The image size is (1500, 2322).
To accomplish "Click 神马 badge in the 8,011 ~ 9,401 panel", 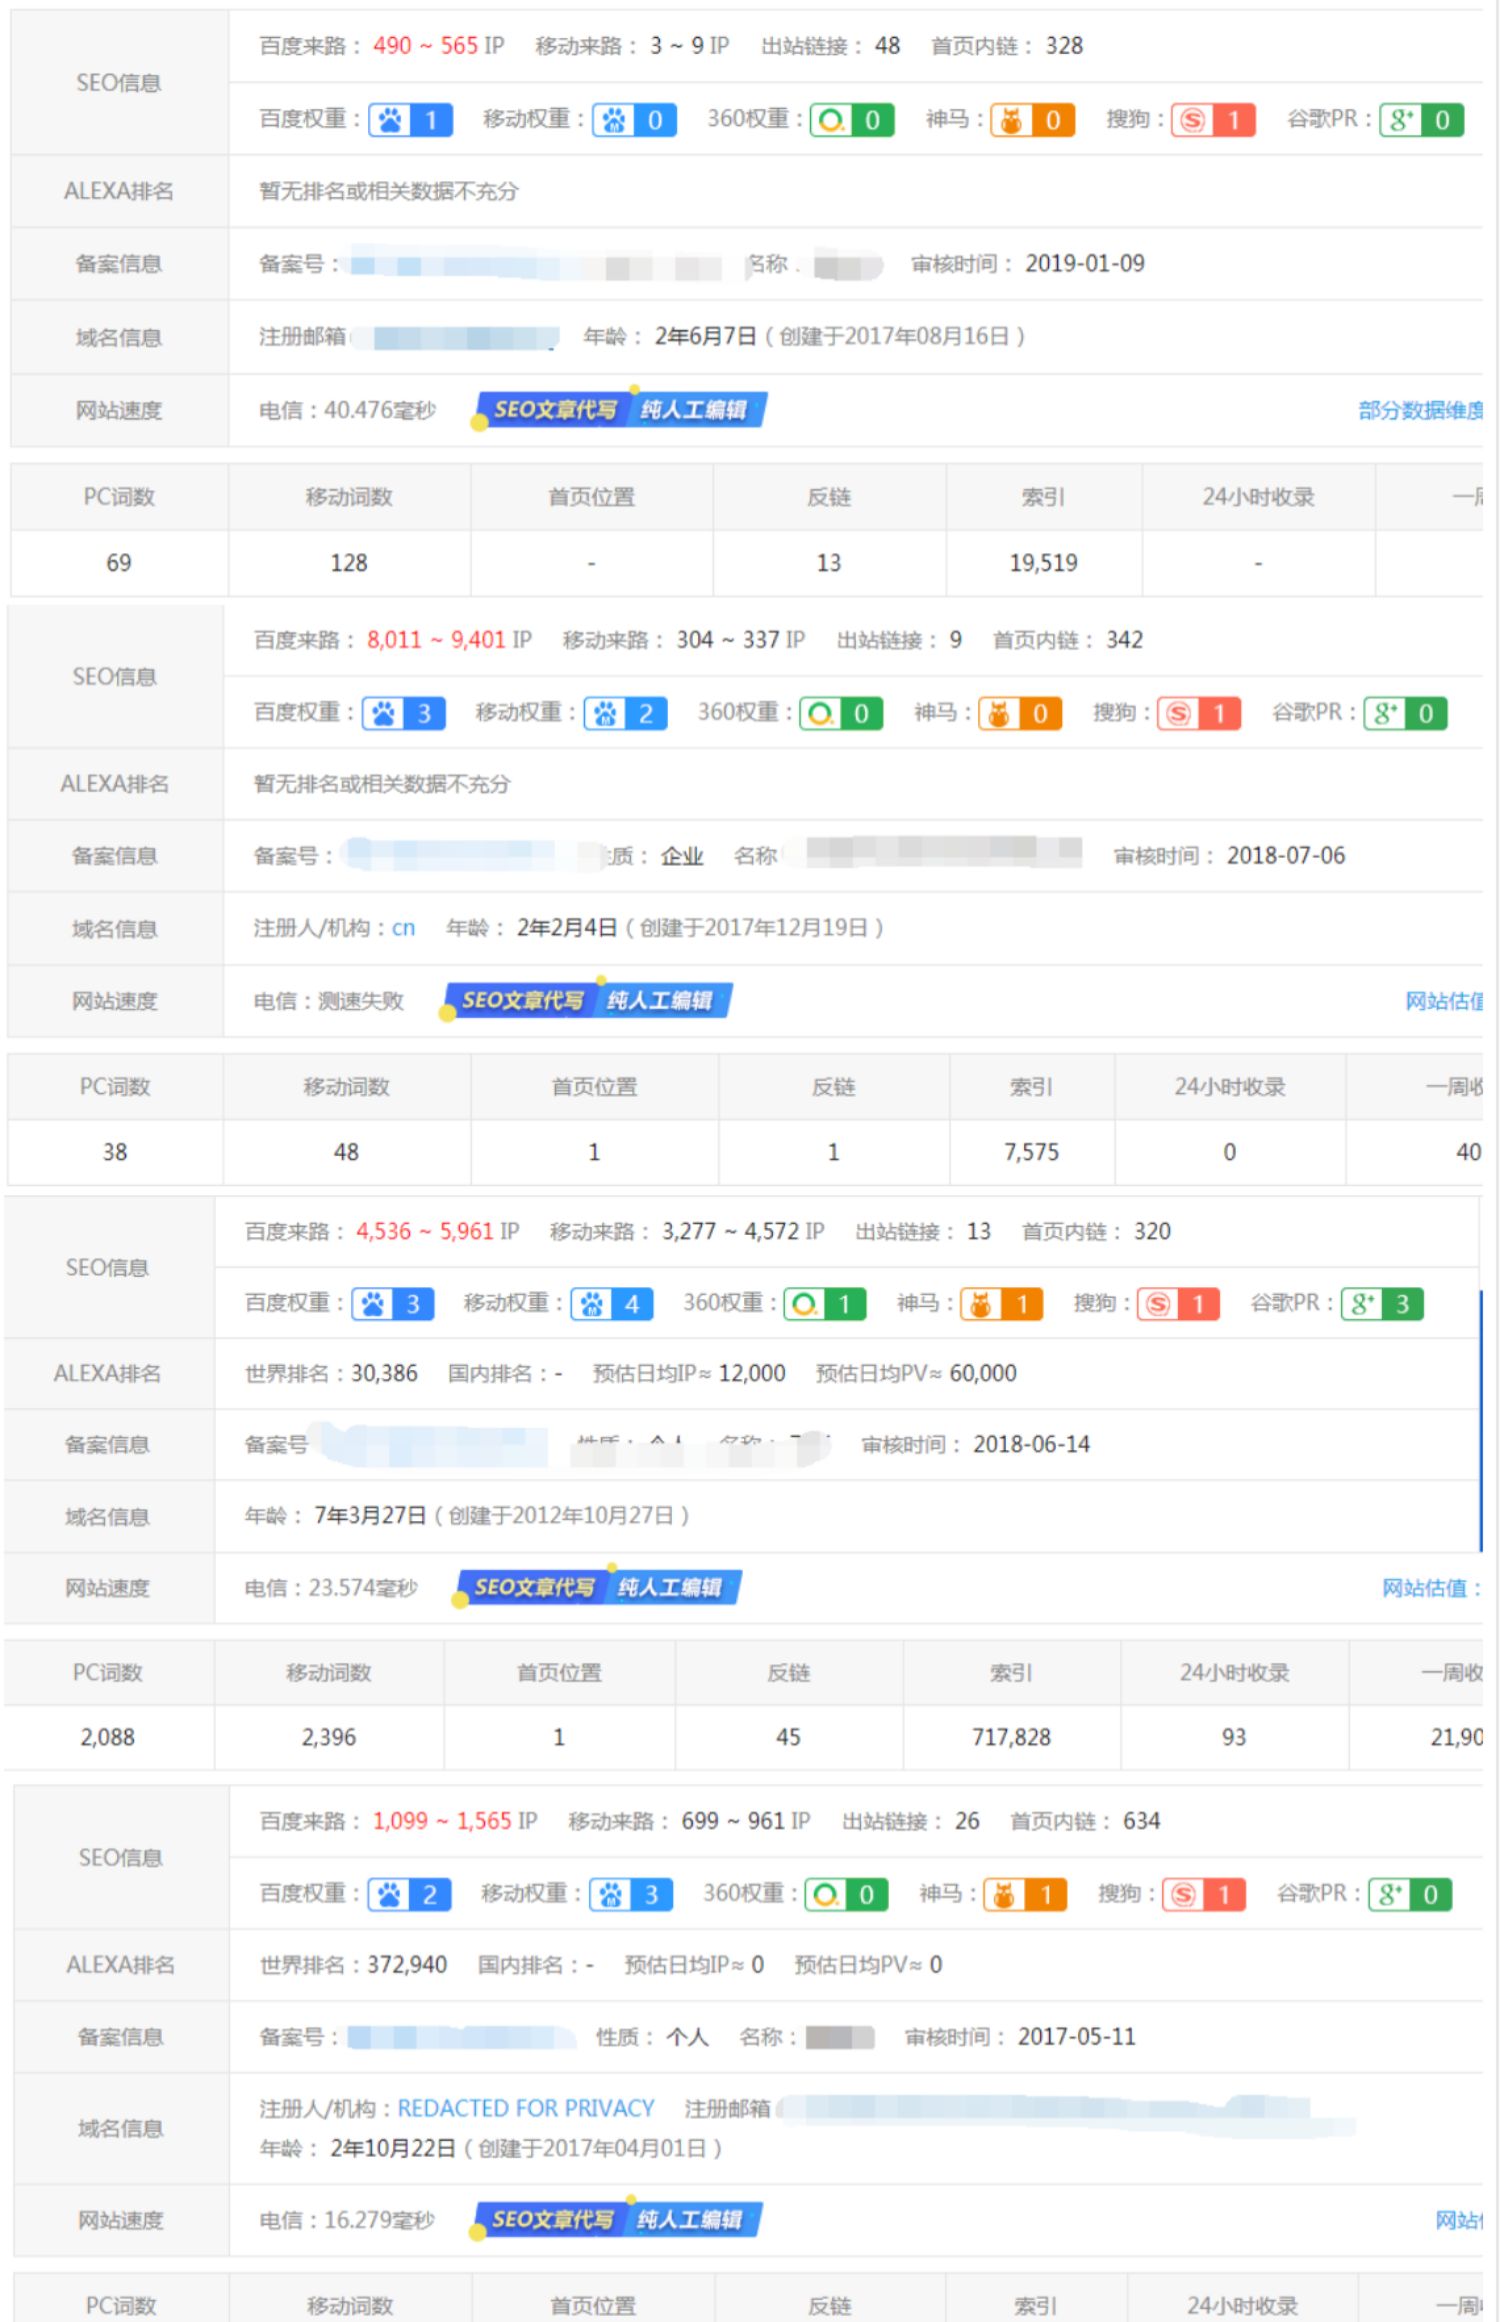I will click(1020, 713).
